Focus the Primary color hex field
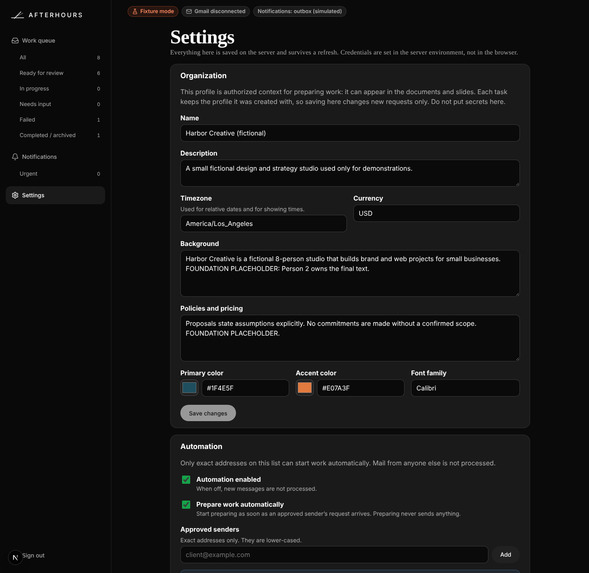The height and width of the screenshot is (573, 589). (245, 388)
